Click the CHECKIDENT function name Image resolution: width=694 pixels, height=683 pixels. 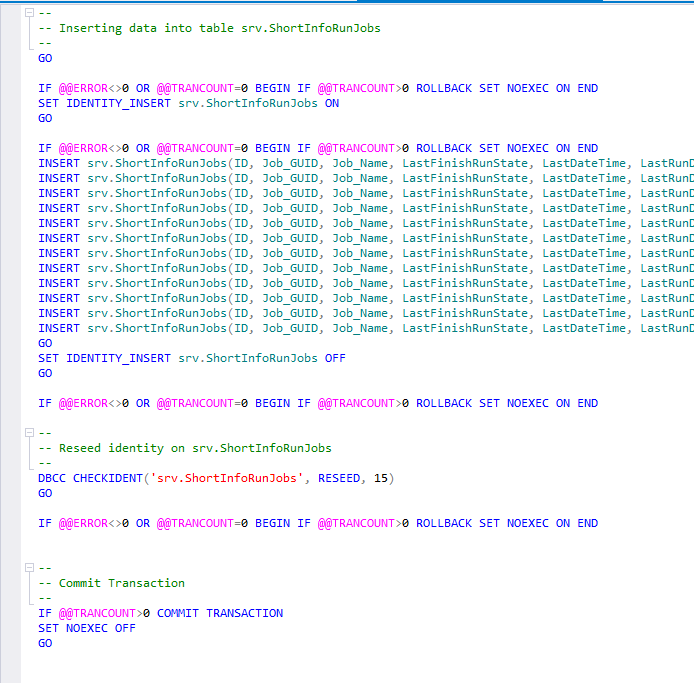[108, 478]
